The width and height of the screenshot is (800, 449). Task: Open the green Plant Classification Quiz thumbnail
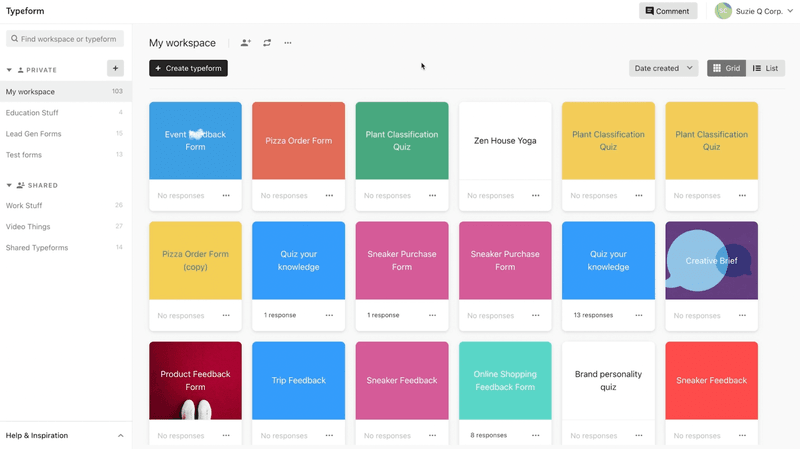(x=402, y=141)
